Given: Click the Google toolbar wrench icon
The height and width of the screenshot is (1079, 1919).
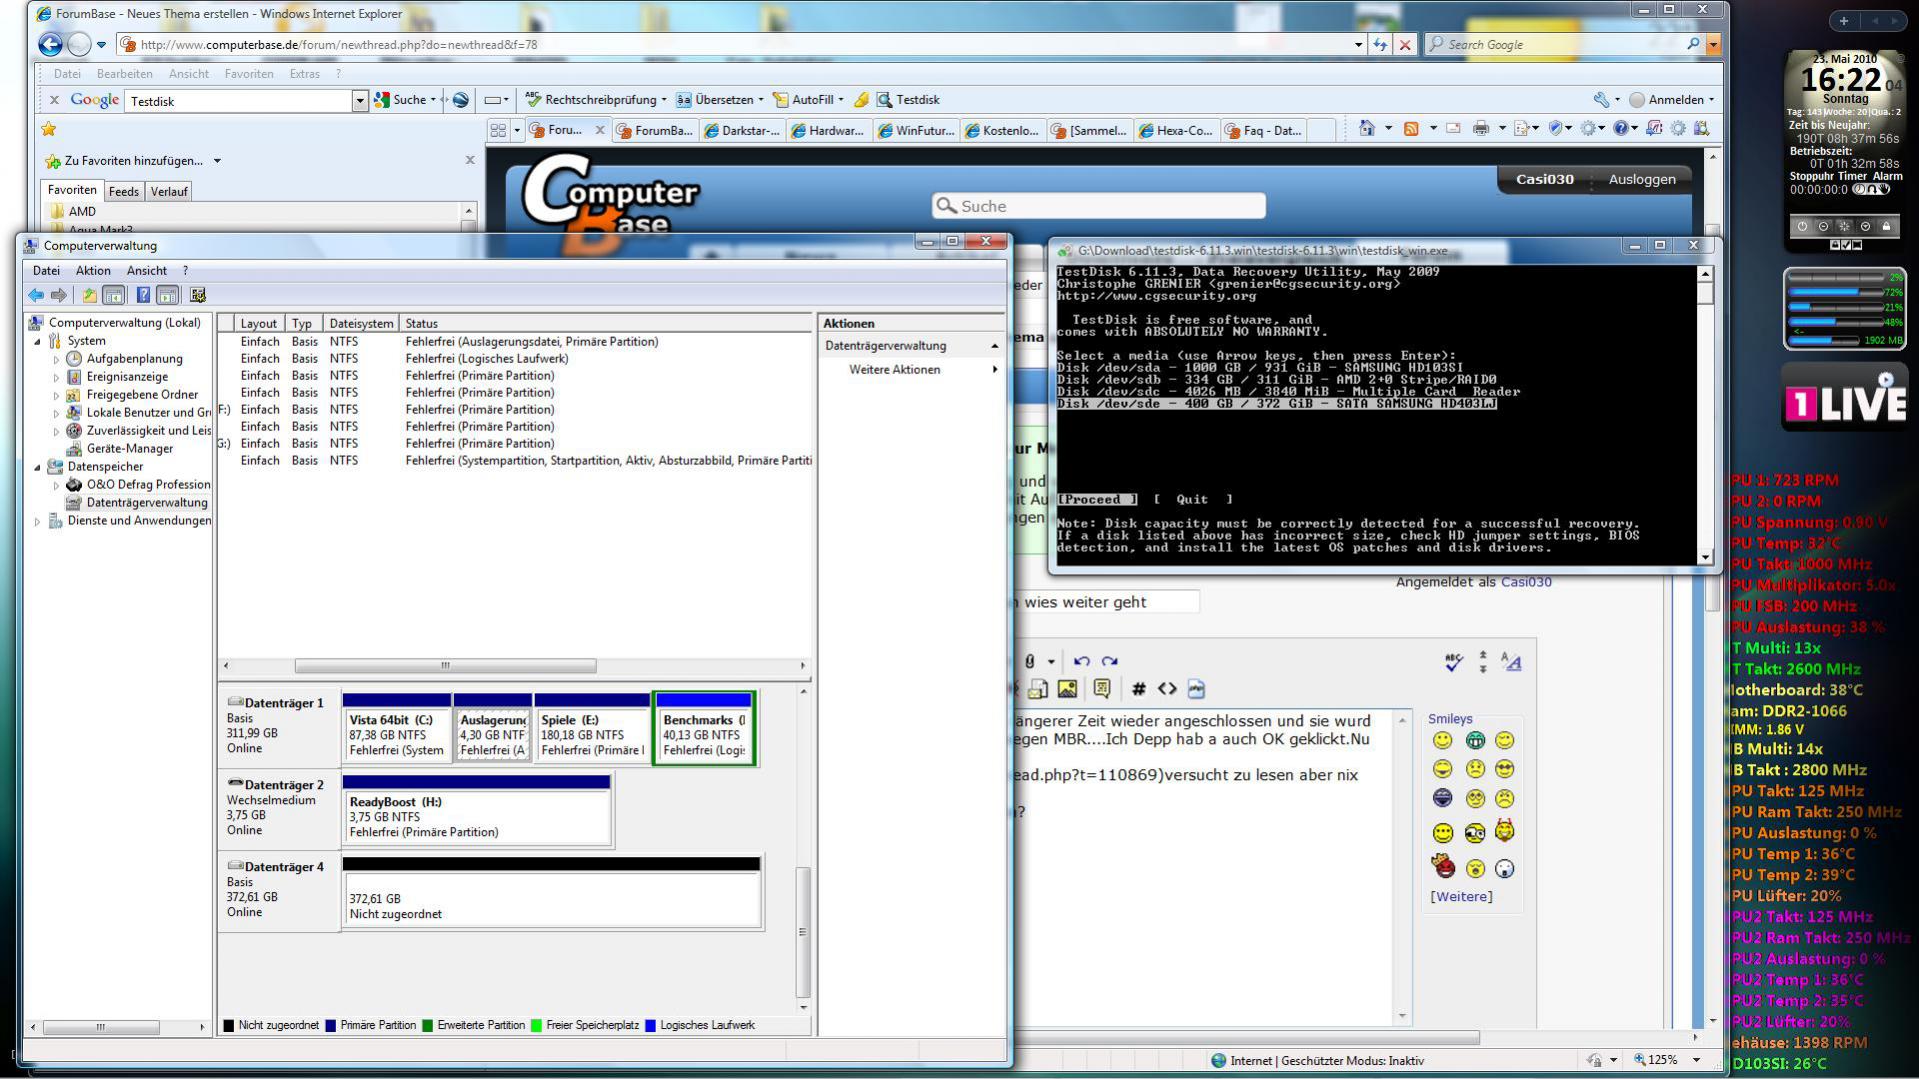Looking at the screenshot, I should click(1601, 99).
